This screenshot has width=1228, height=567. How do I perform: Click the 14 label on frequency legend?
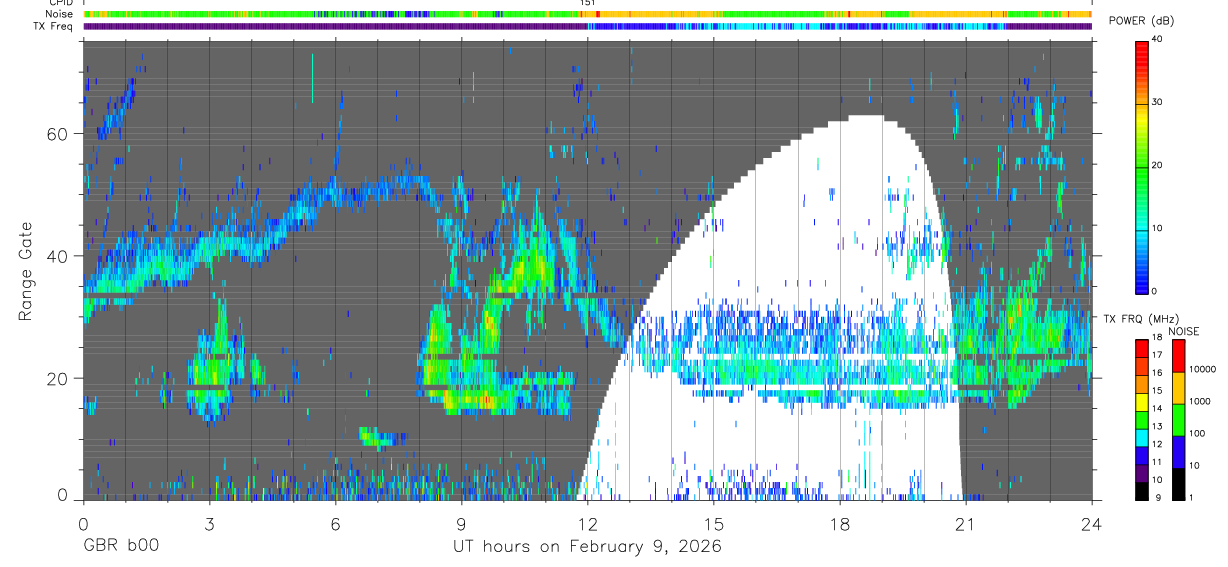[1157, 408]
